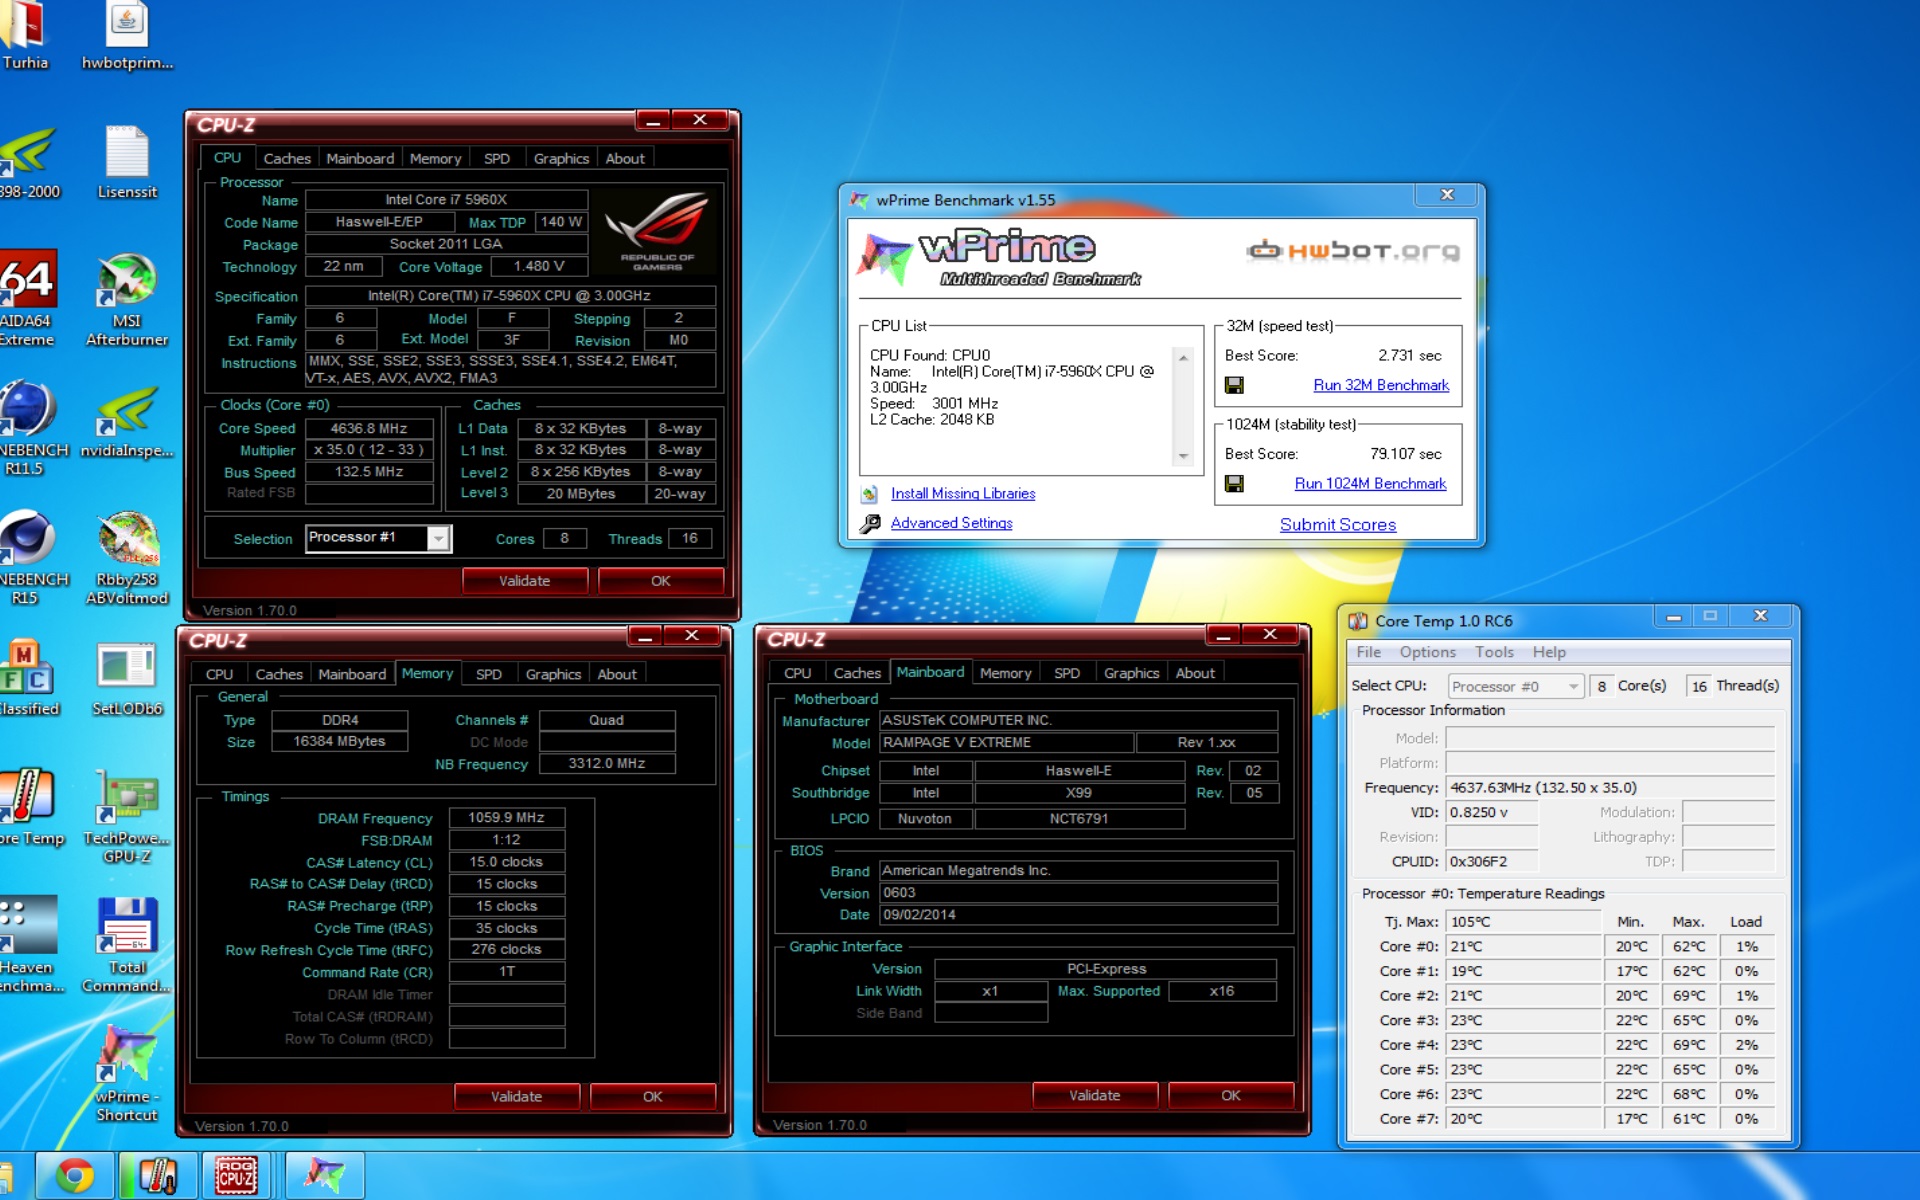Open Advanced Settings link in wPrime
The image size is (1920, 1200).
pyautogui.click(x=951, y=523)
